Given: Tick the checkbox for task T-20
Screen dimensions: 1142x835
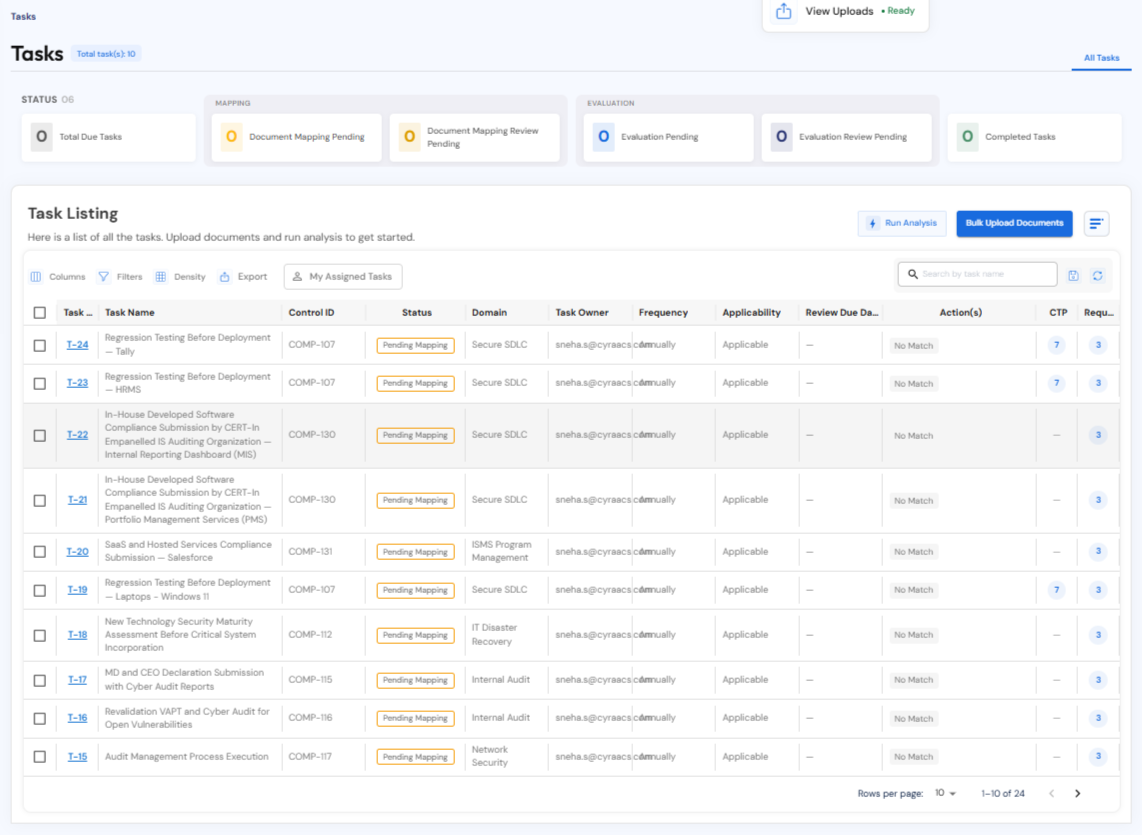Looking at the screenshot, I should [40, 552].
